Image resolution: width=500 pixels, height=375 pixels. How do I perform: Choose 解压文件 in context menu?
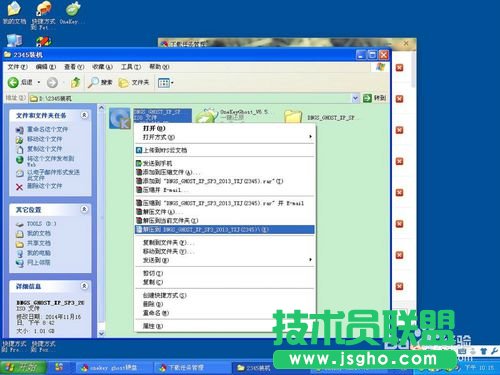pos(224,212)
